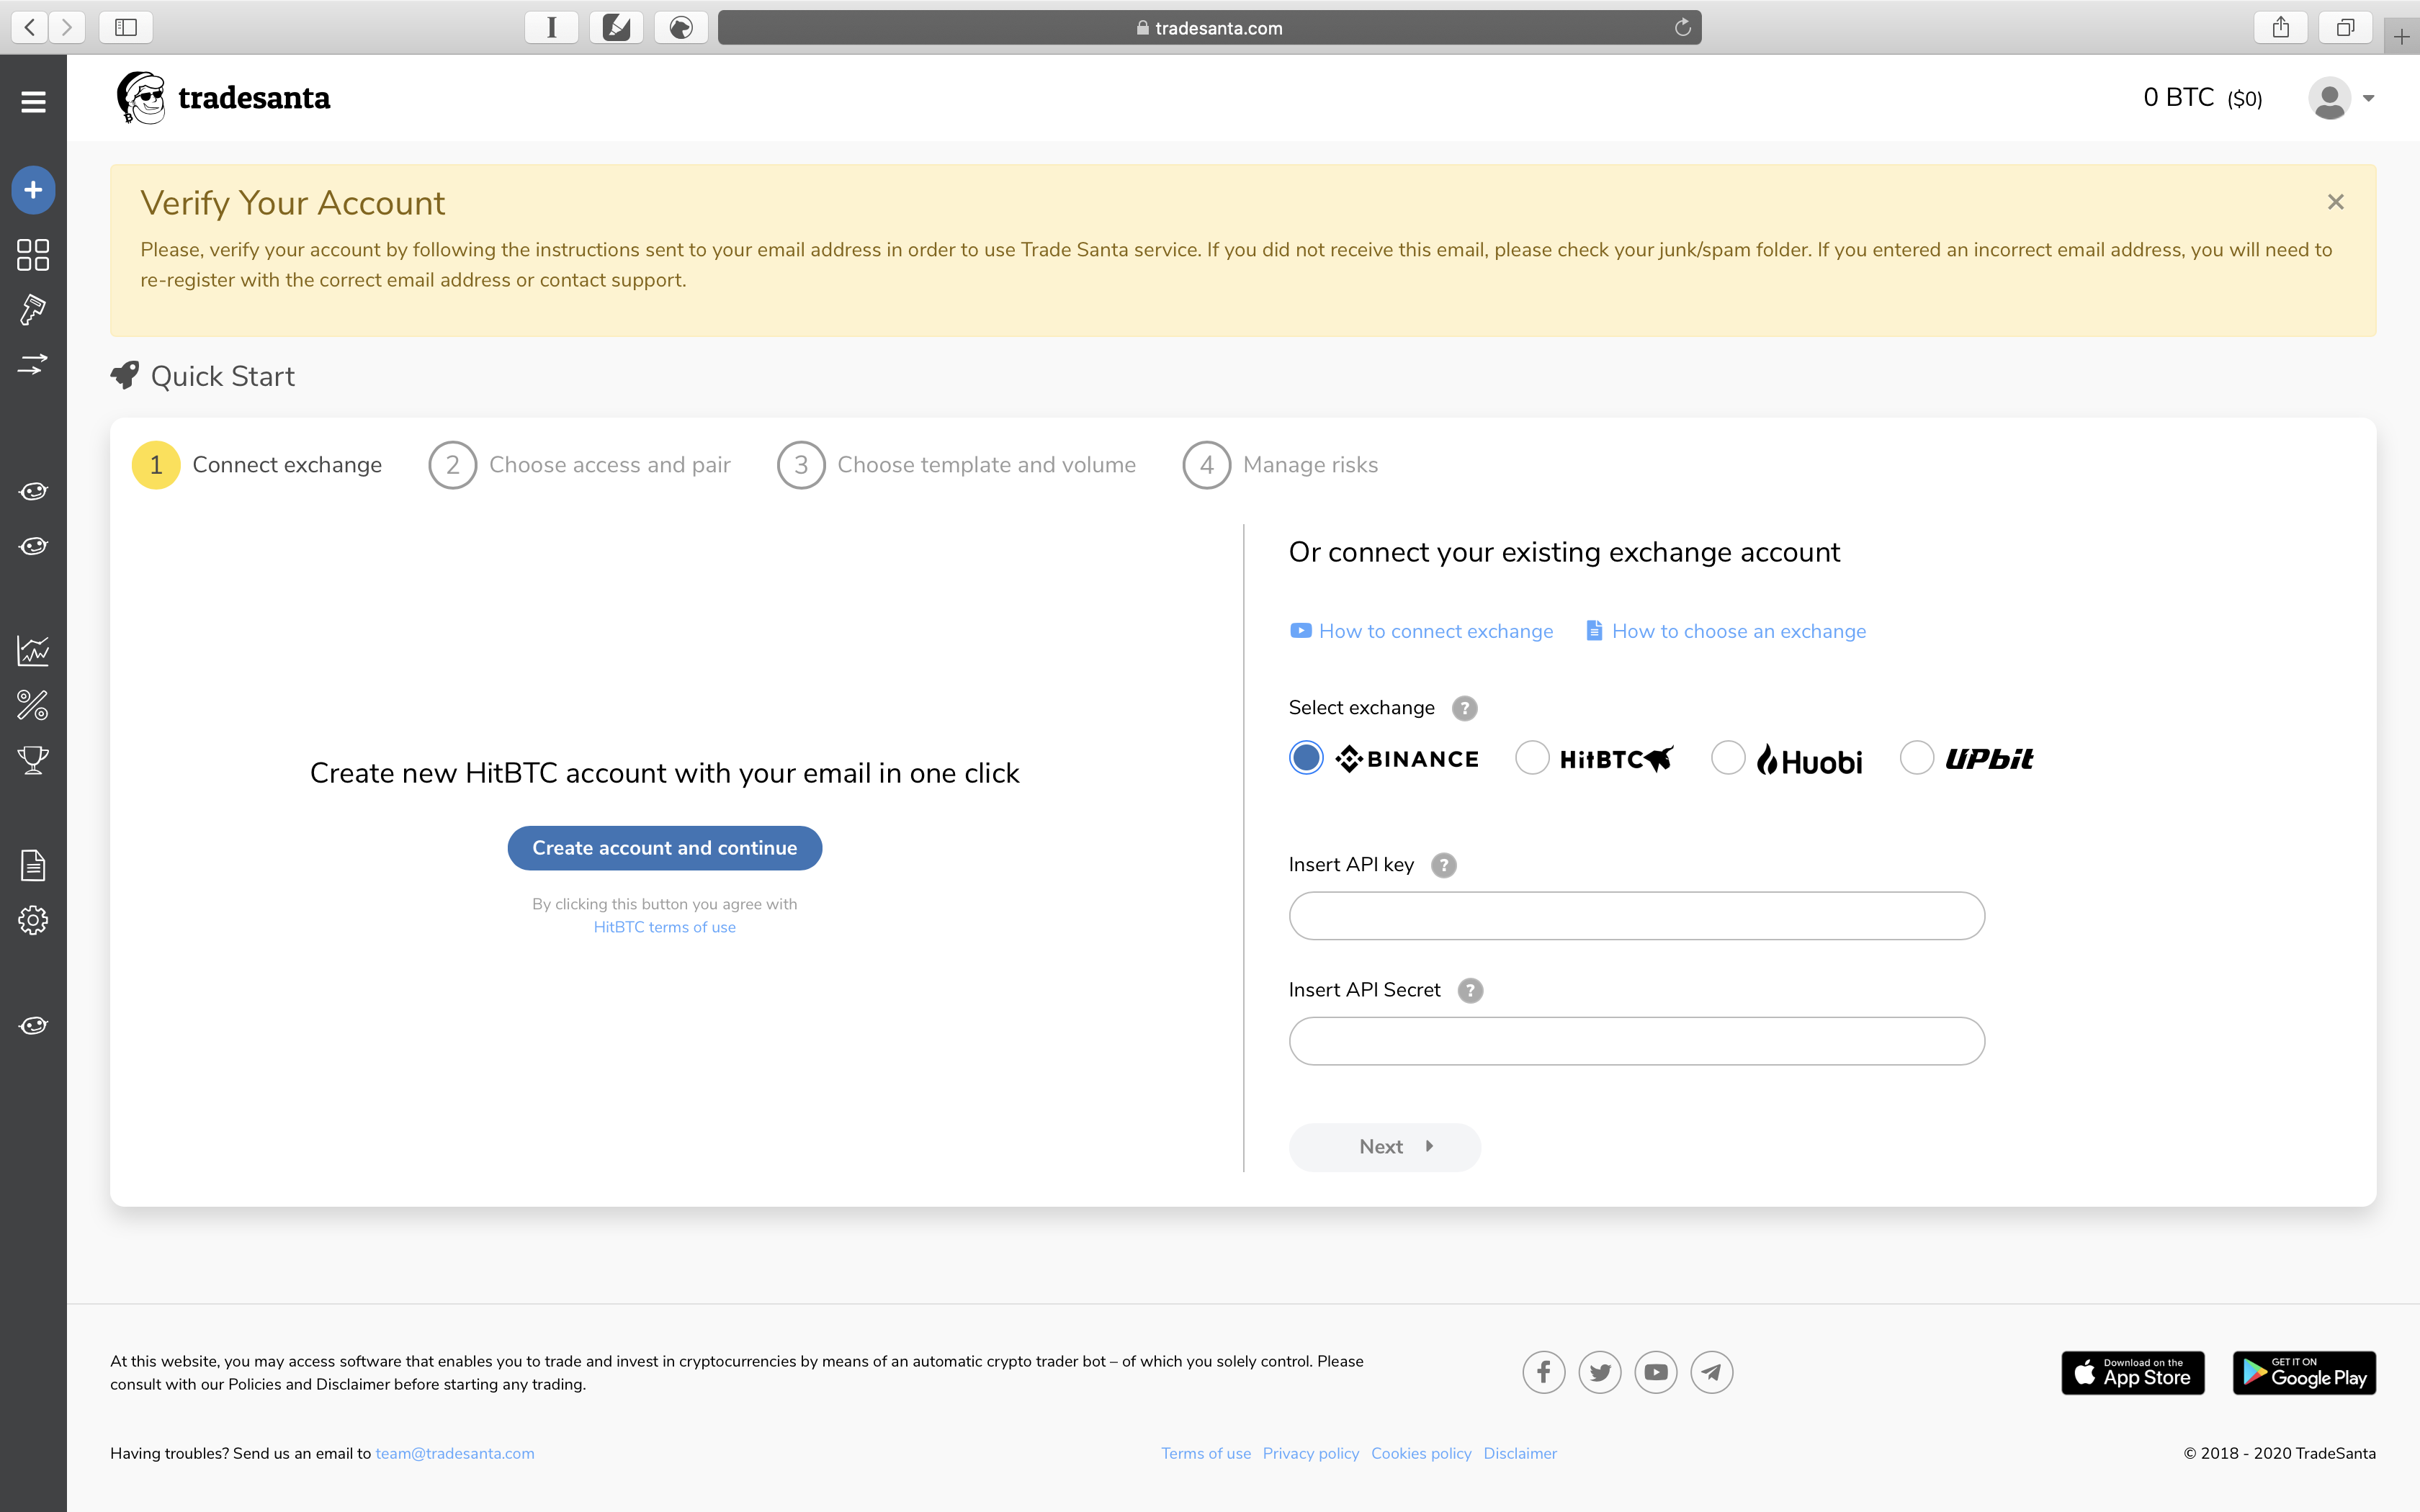Screen dimensions: 2420x1512
Task: Open the Disclaimer footer link
Action: pyautogui.click(x=1520, y=1453)
